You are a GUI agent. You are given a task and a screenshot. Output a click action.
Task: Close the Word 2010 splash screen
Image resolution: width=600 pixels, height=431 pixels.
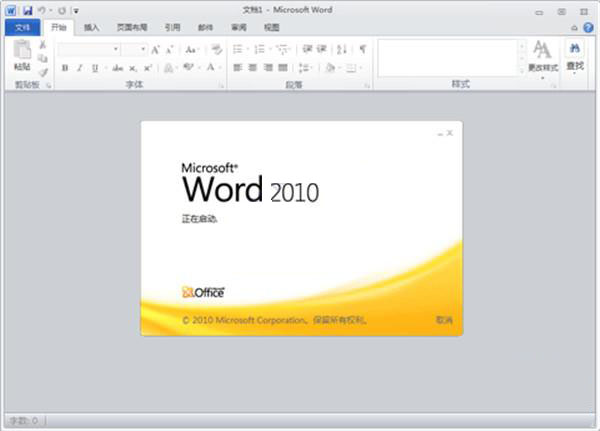(451, 132)
